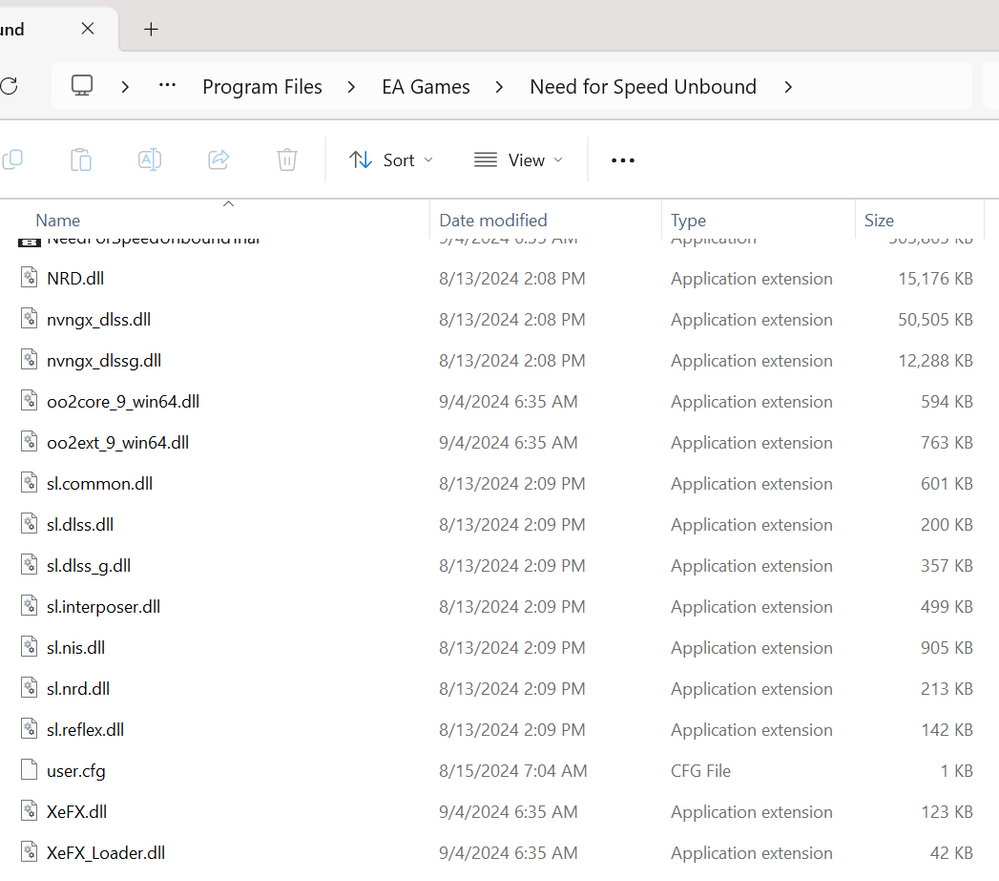Select the file name oo2ext_9_win64.dll
The height and width of the screenshot is (881, 999).
118,443
